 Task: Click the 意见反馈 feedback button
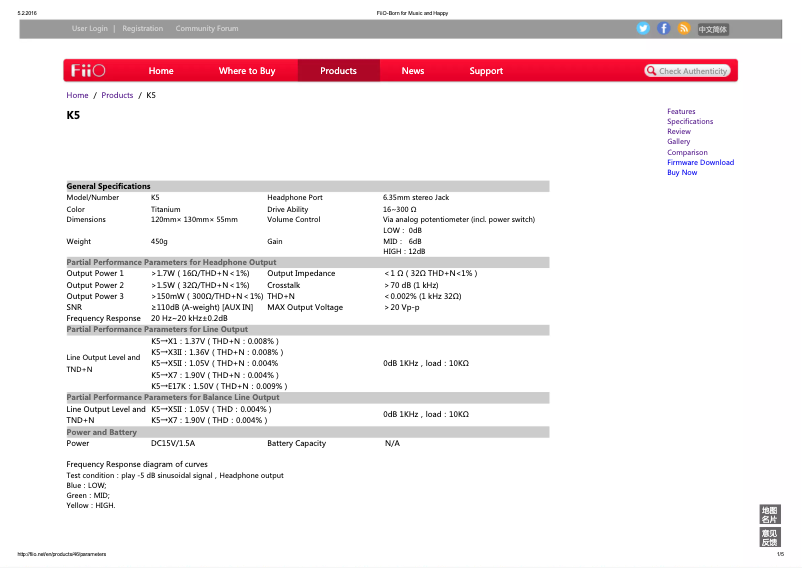coord(769,538)
